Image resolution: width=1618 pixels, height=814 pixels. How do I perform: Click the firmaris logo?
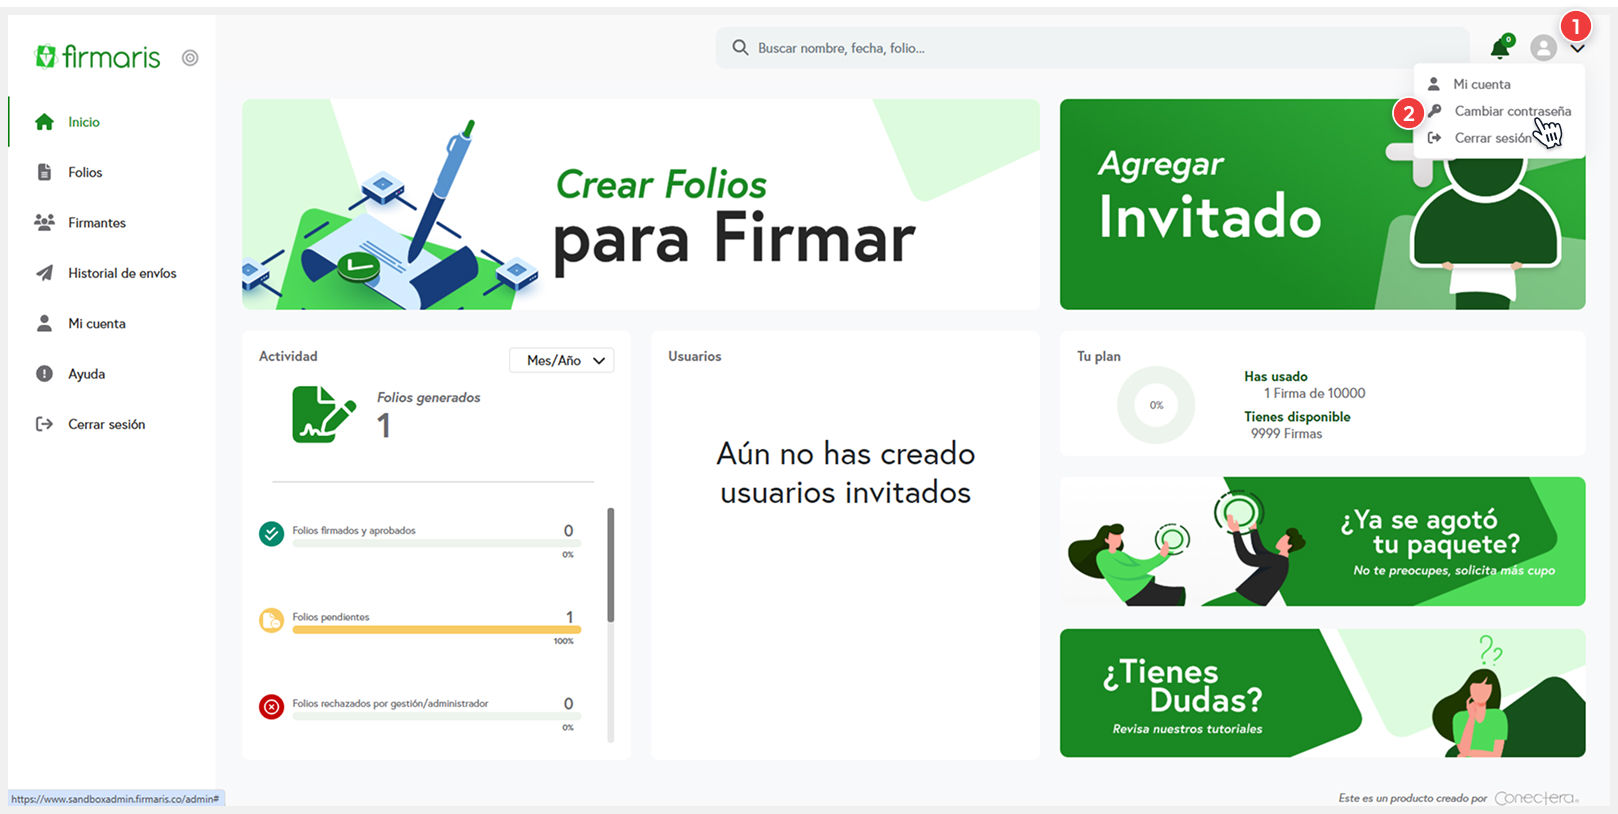[97, 57]
